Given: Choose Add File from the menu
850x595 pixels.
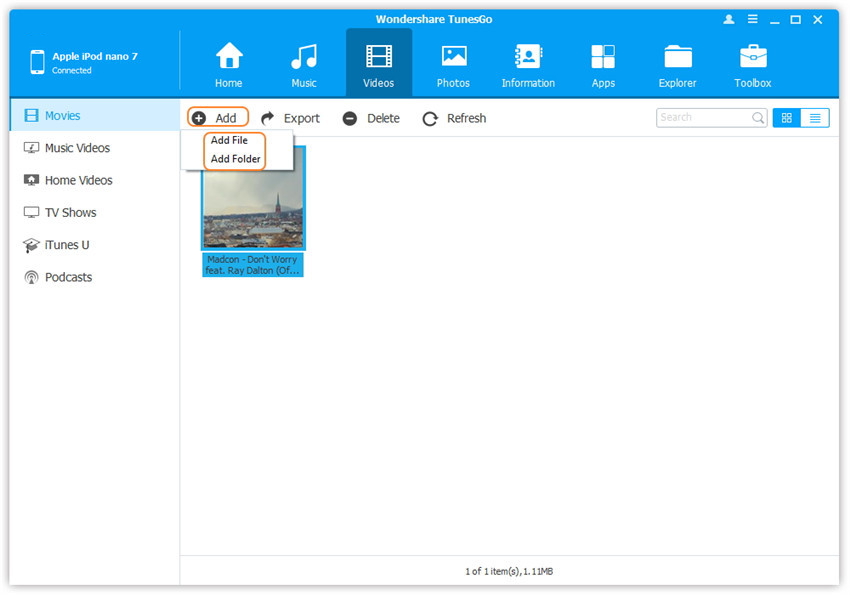Looking at the screenshot, I should (230, 141).
